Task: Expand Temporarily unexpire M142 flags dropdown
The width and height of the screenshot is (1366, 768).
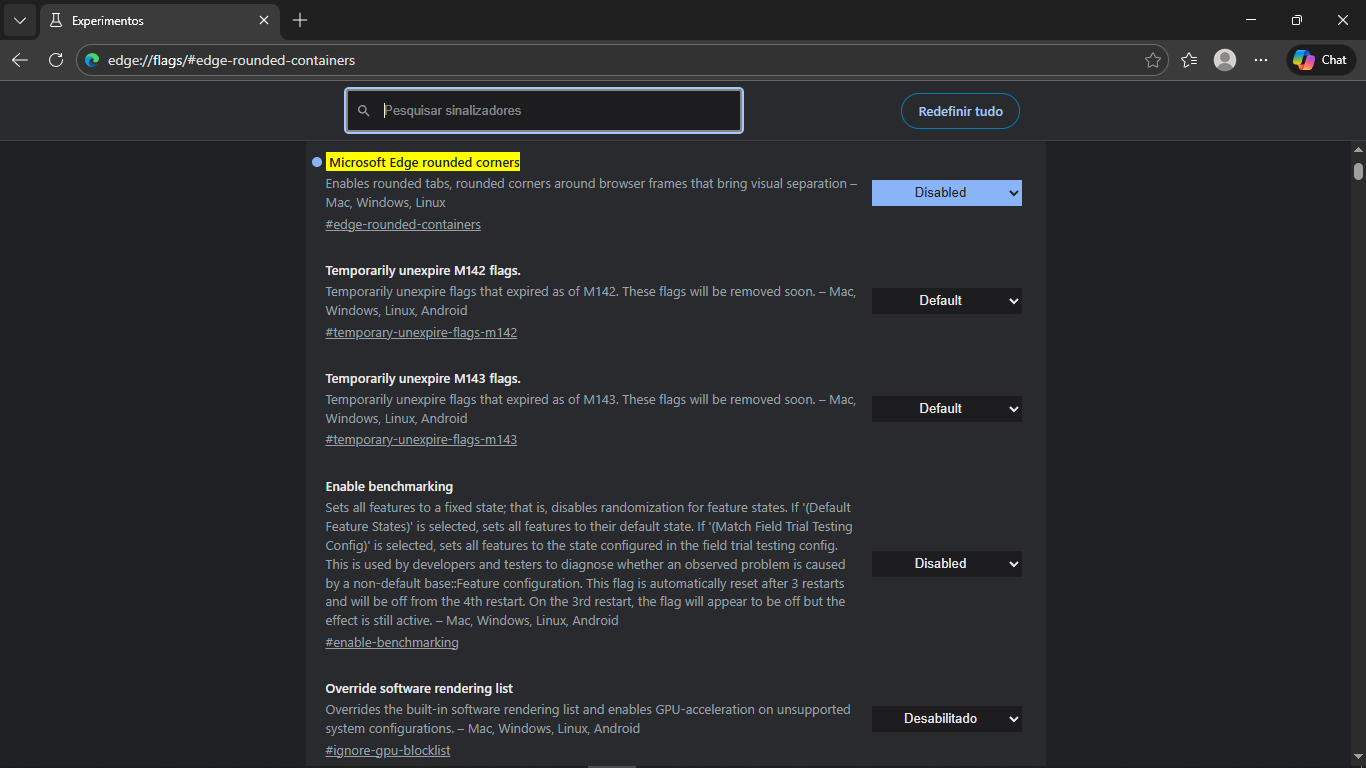Action: coord(946,301)
